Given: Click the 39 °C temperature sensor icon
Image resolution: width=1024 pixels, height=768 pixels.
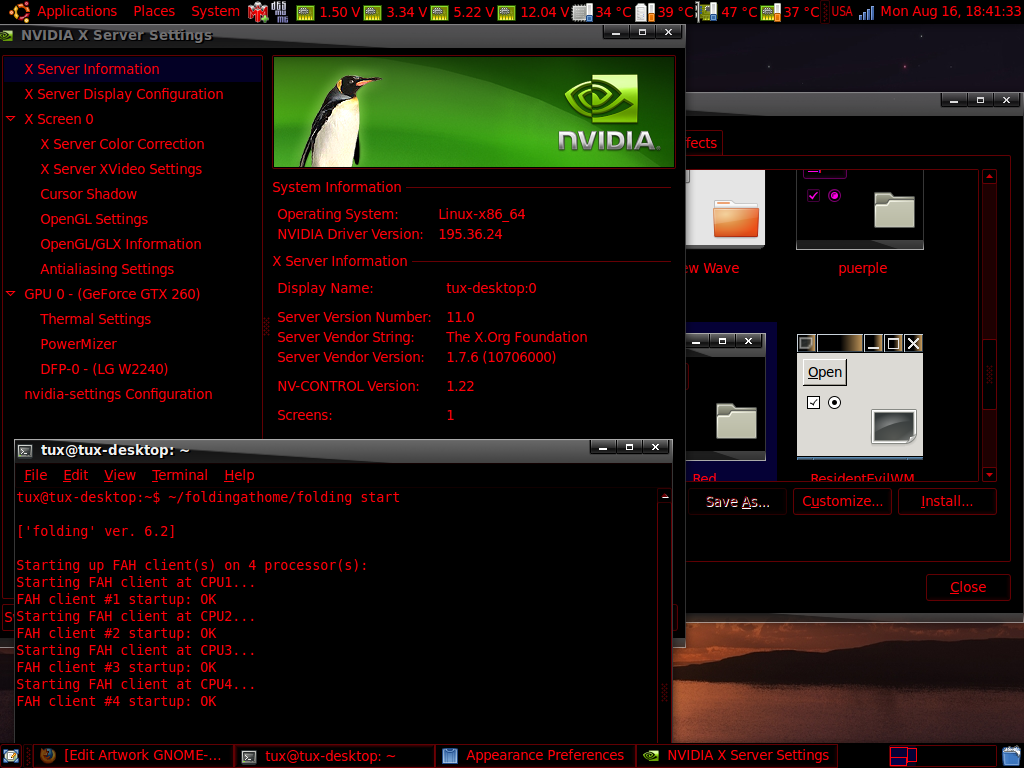Looking at the screenshot, I should (645, 12).
